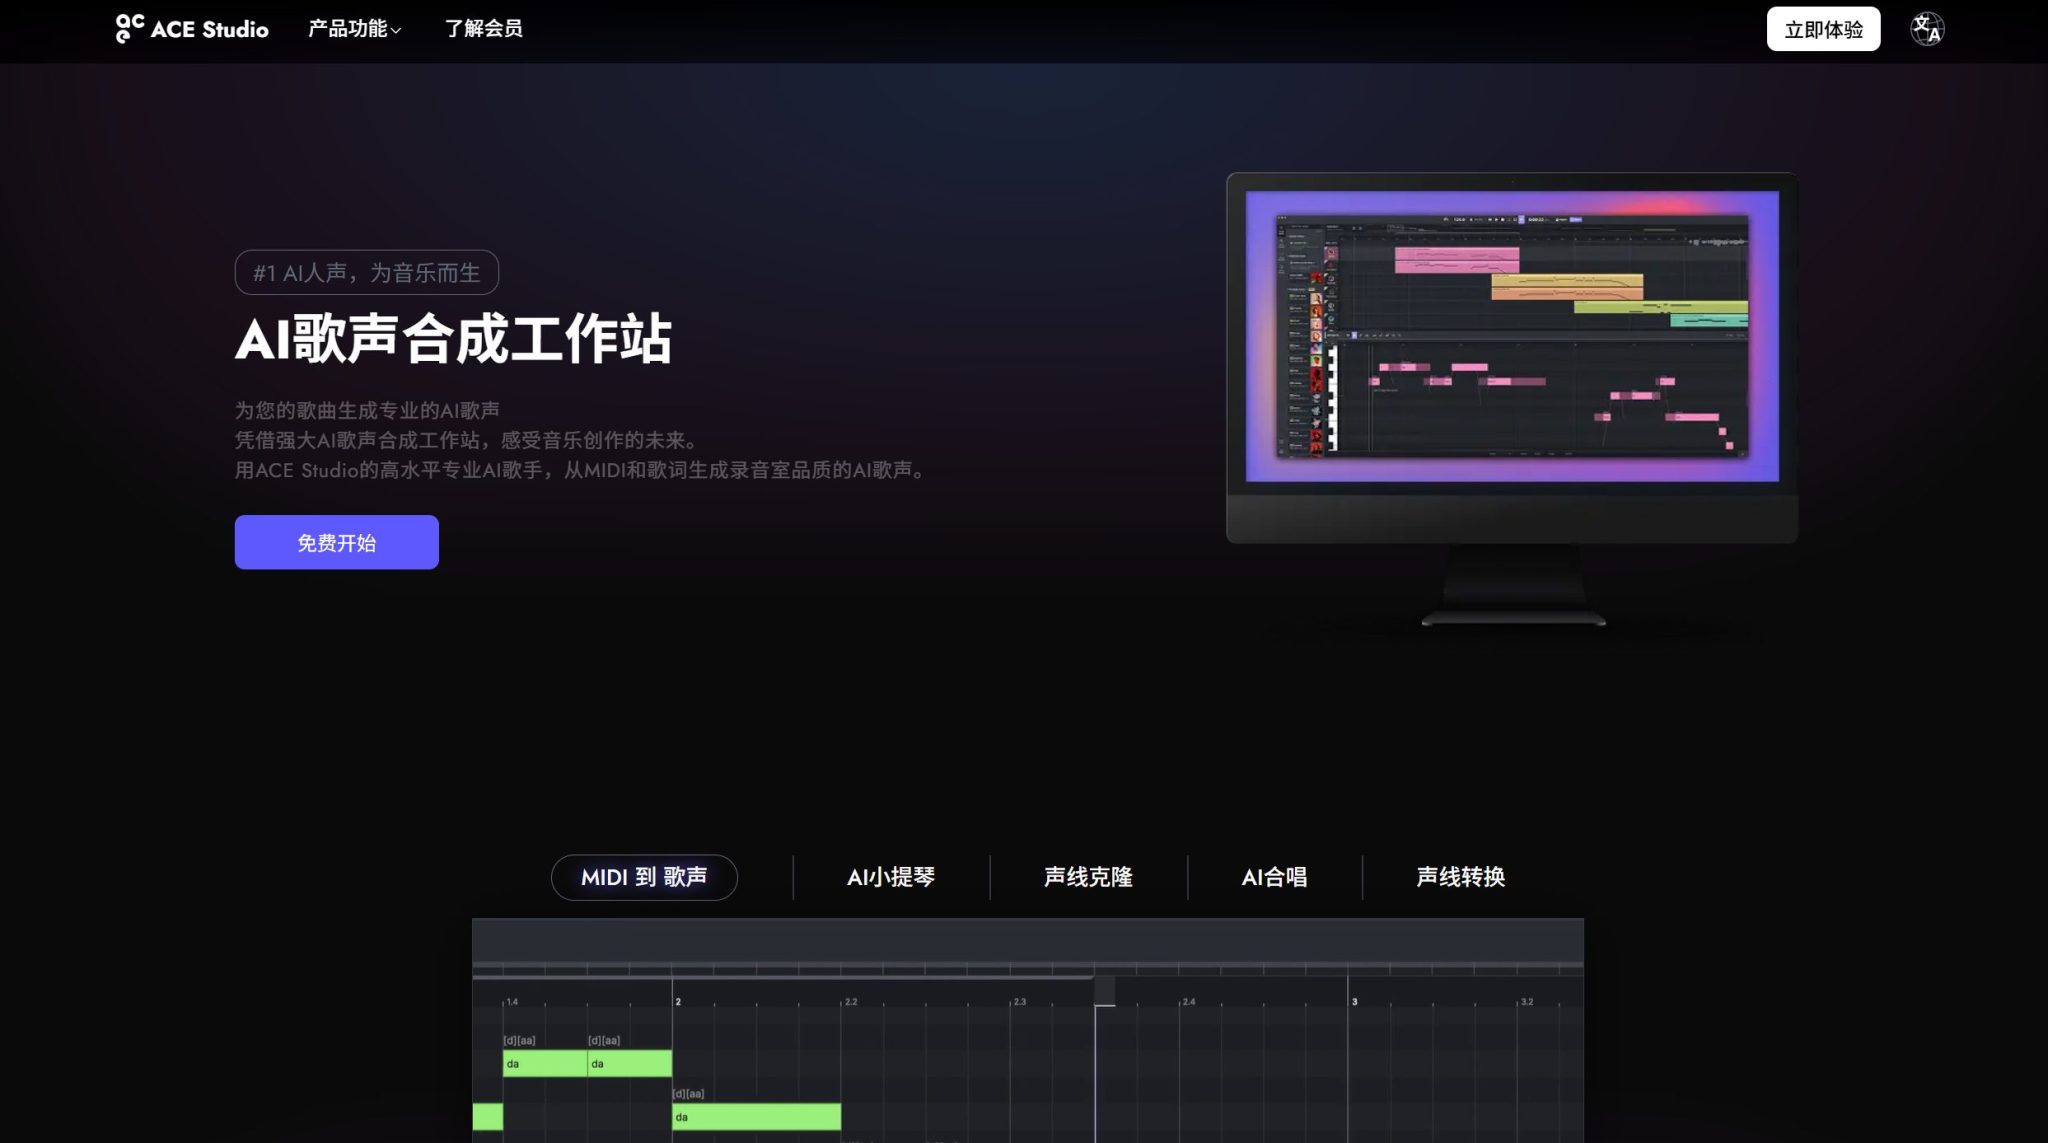Open the language translation globe icon
This screenshot has width=2048, height=1143.
pos(1926,29)
